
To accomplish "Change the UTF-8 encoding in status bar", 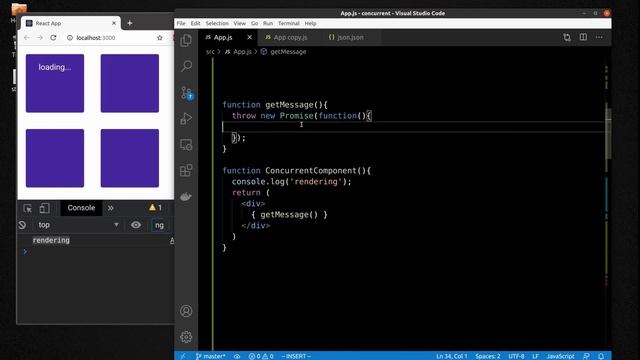I will pyautogui.click(x=516, y=356).
